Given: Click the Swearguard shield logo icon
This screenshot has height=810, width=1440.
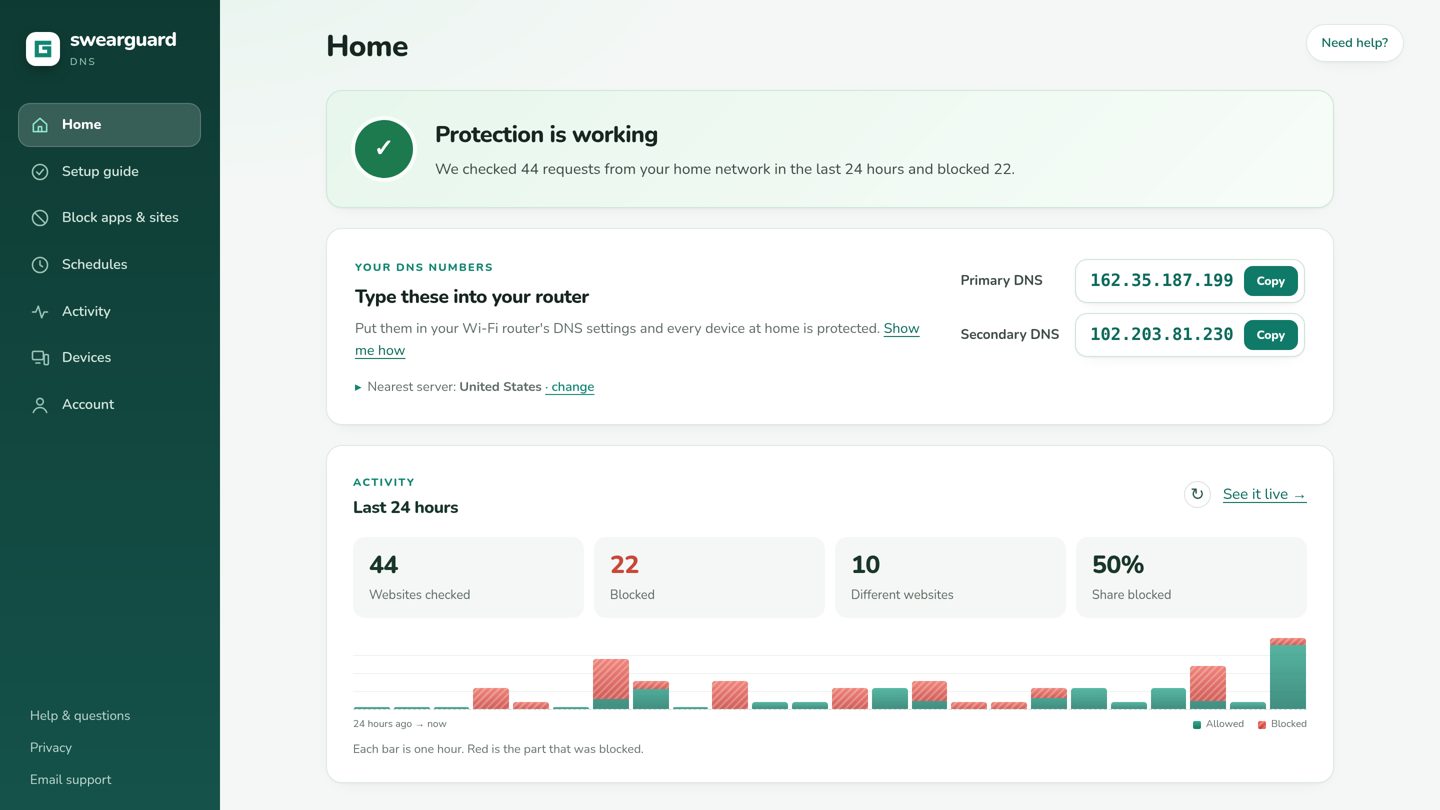Looking at the screenshot, I should click(x=43, y=48).
